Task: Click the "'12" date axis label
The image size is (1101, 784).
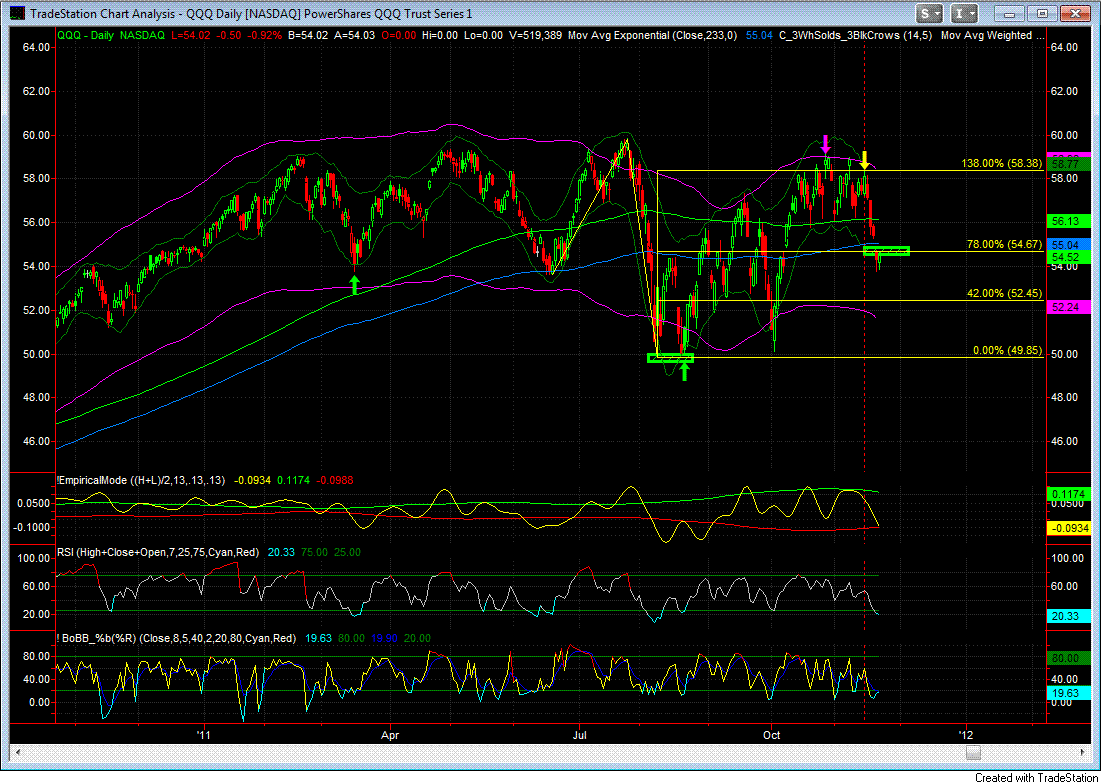Action: click(966, 734)
